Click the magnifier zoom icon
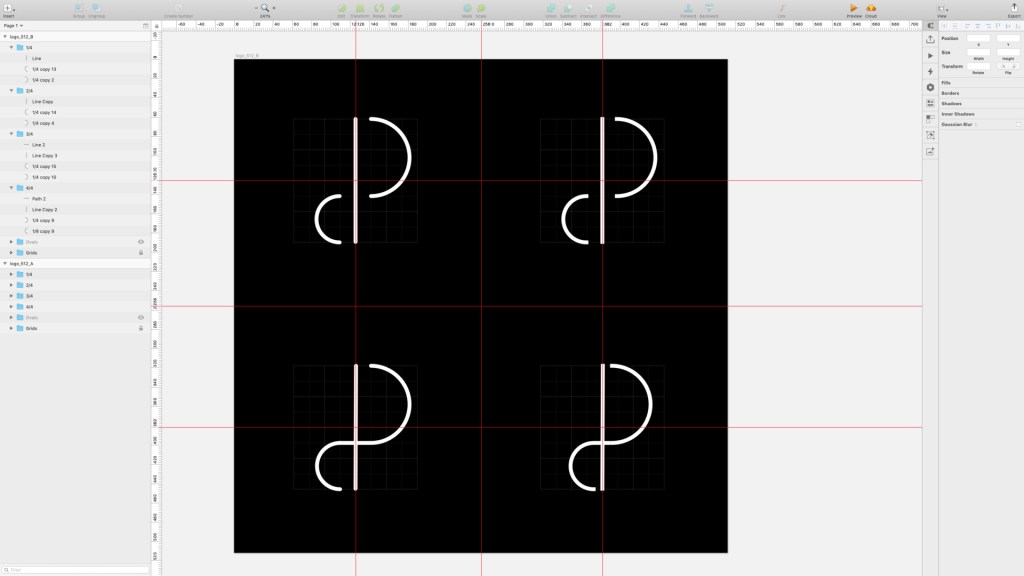 tap(264, 8)
